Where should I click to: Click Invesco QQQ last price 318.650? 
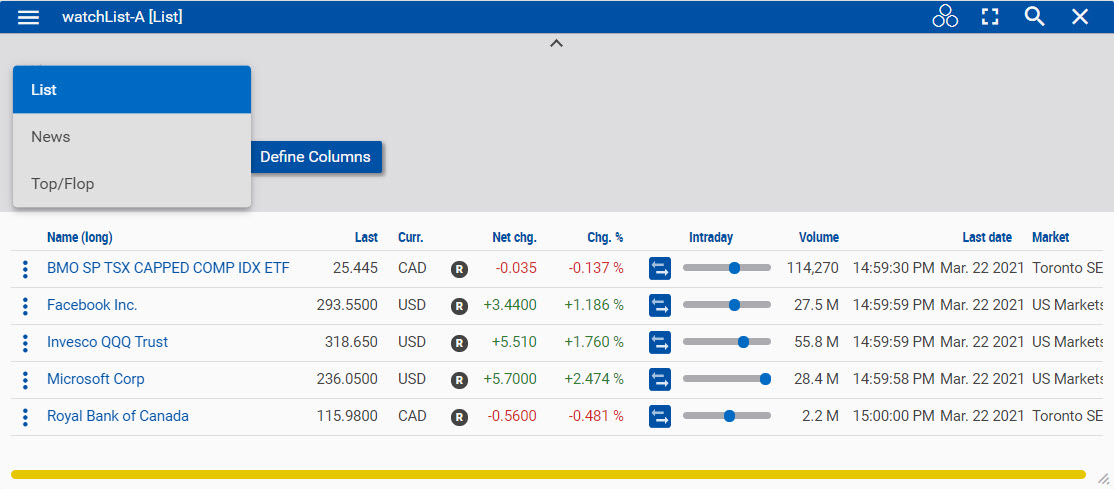(x=352, y=342)
